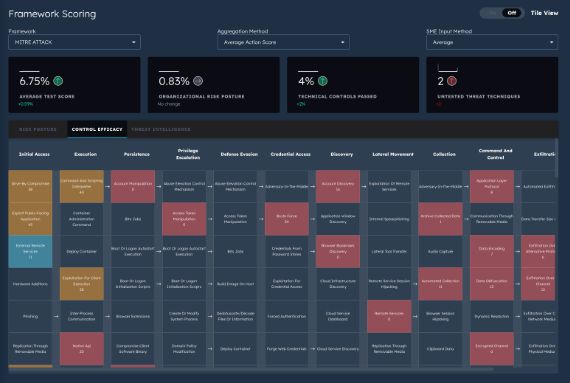This screenshot has width=570, height=383.
Task: Select the Command And Scripting Interpreter tile
Action: pos(82,186)
